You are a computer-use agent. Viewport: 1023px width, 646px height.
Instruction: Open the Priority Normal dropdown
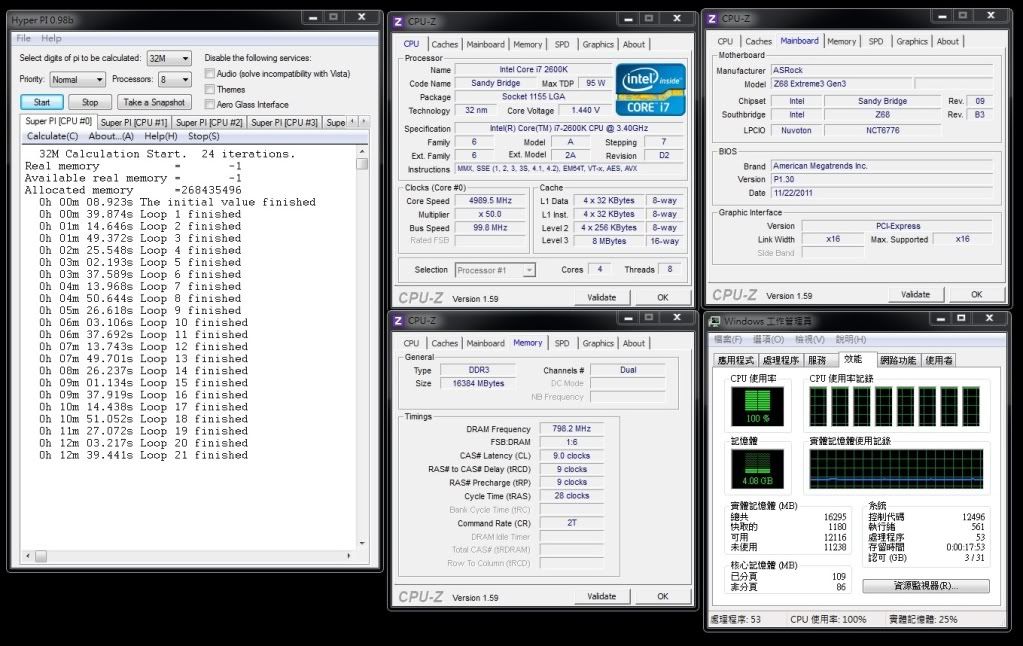click(x=78, y=80)
